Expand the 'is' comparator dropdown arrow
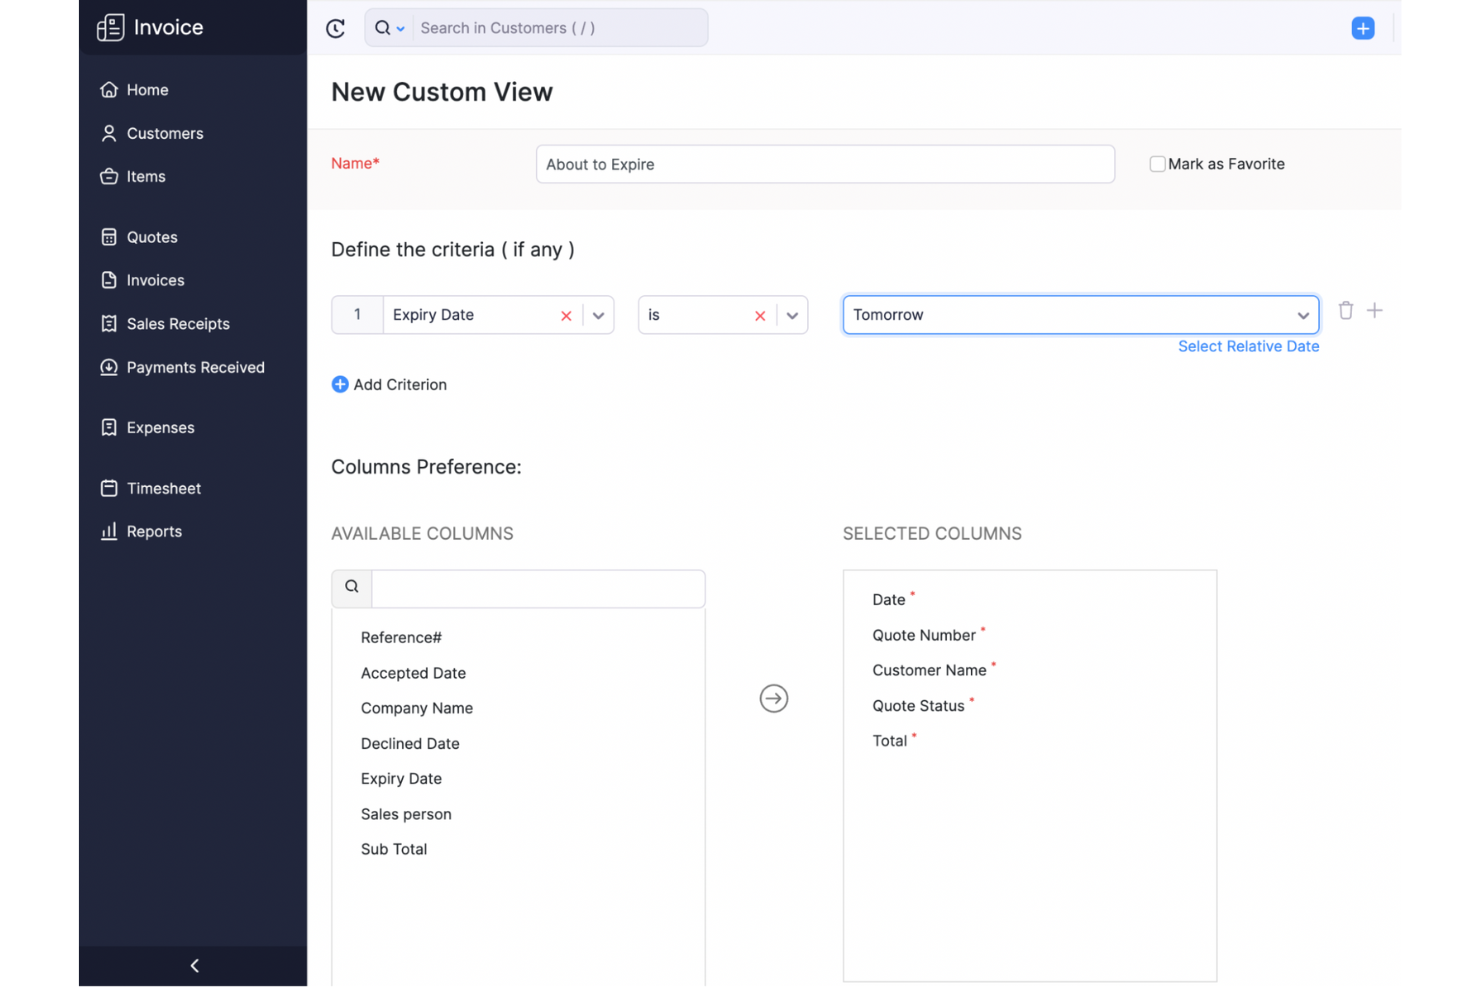1480x987 pixels. [x=792, y=315]
